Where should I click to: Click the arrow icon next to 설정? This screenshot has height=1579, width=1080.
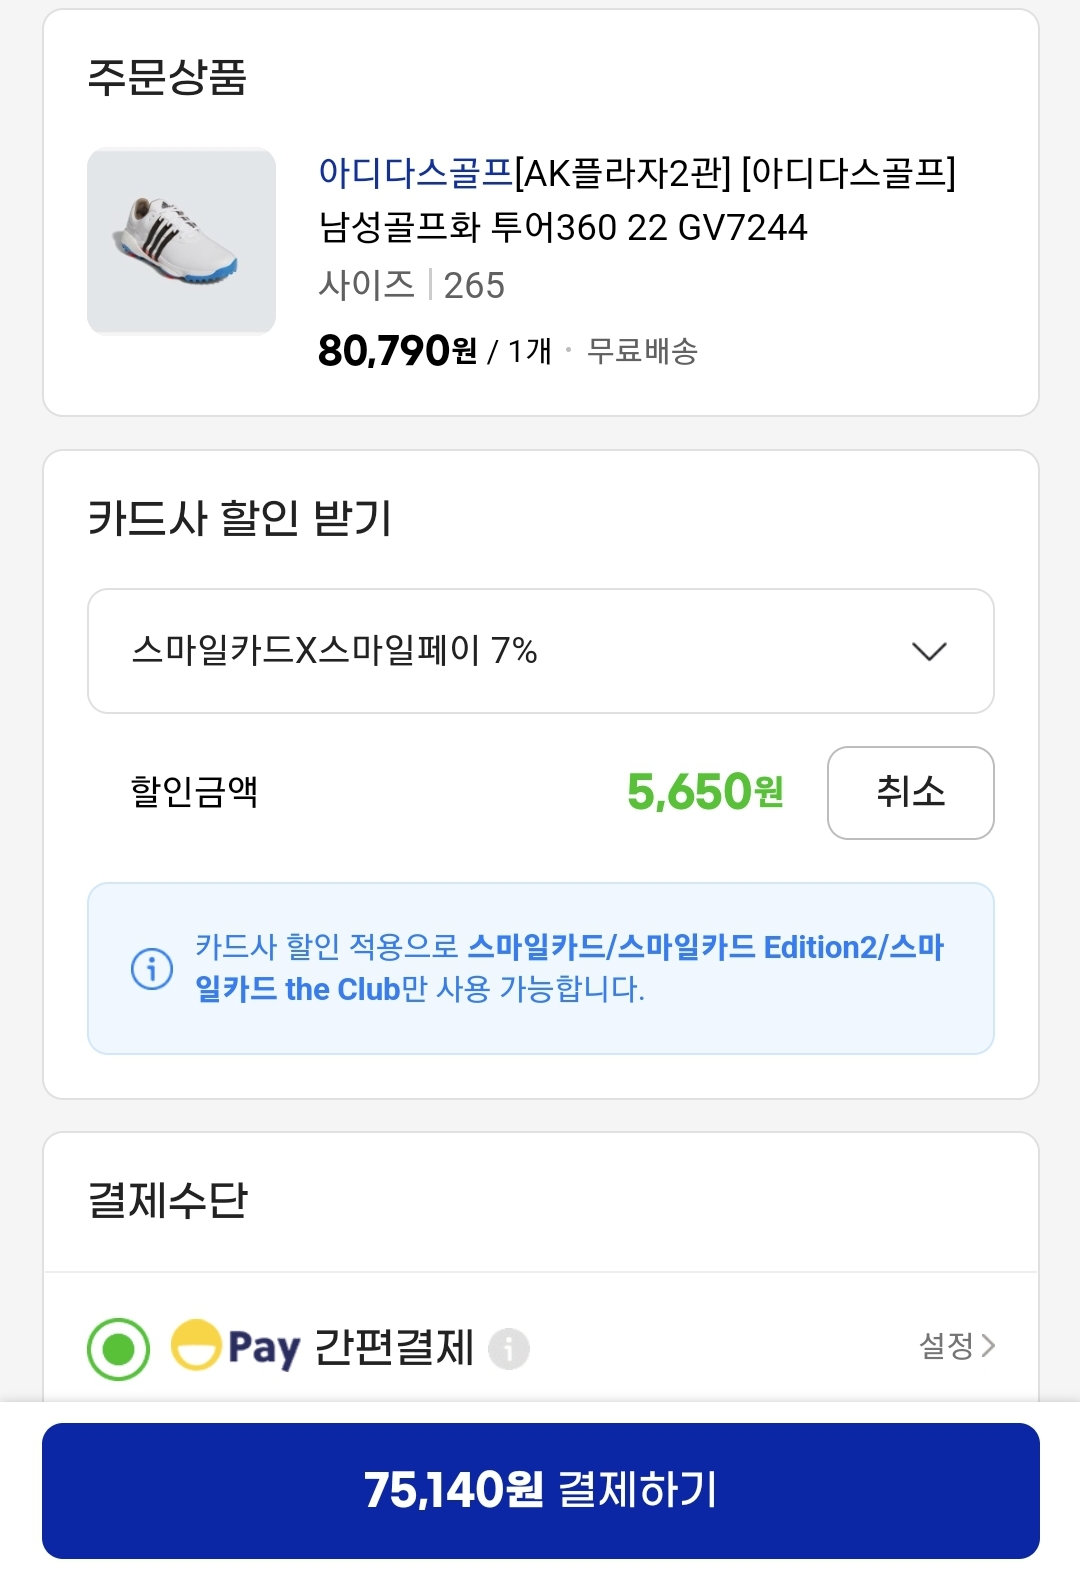989,1346
